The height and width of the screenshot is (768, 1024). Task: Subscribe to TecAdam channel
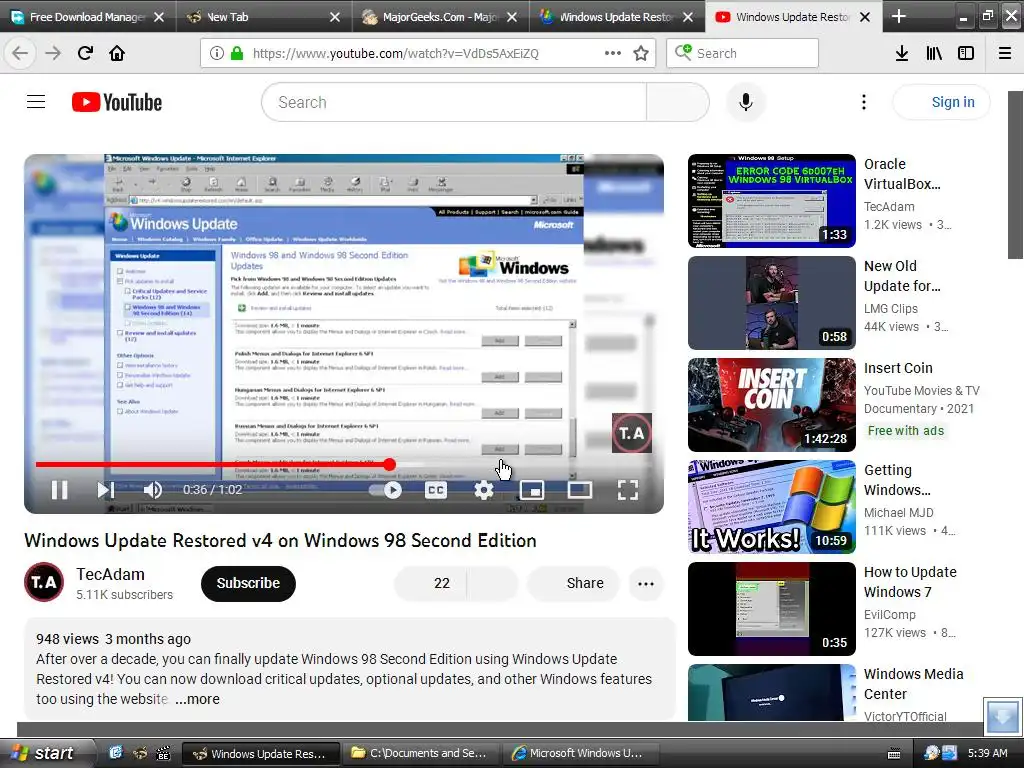click(248, 583)
